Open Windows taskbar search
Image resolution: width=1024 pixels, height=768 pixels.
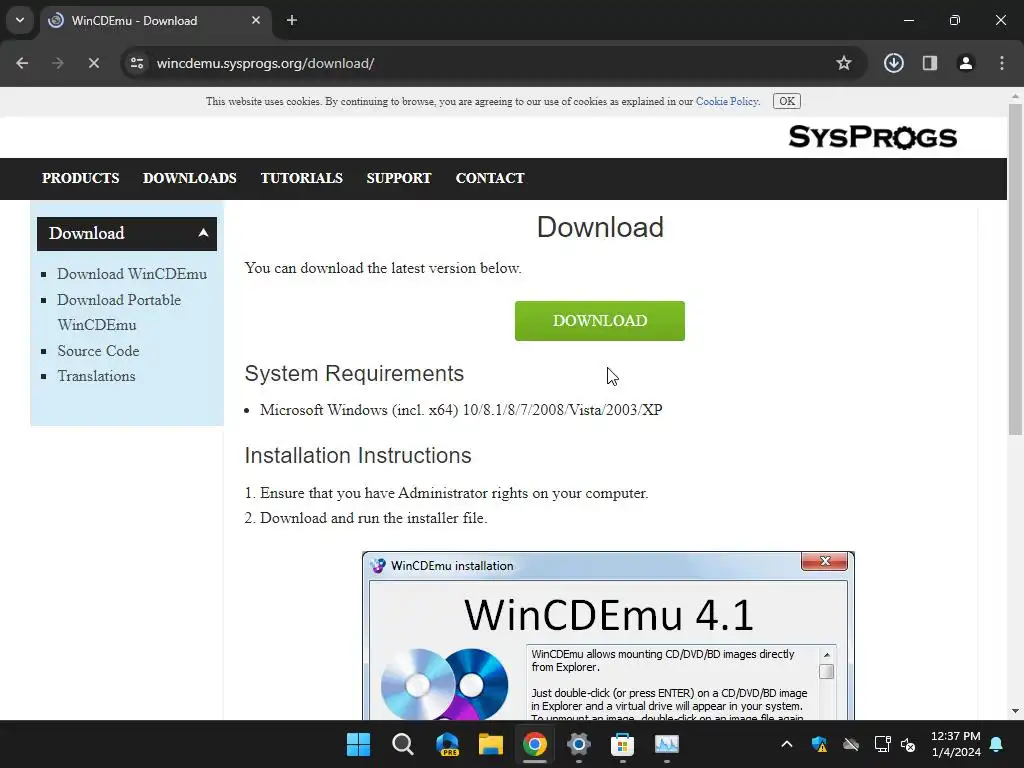coord(402,744)
